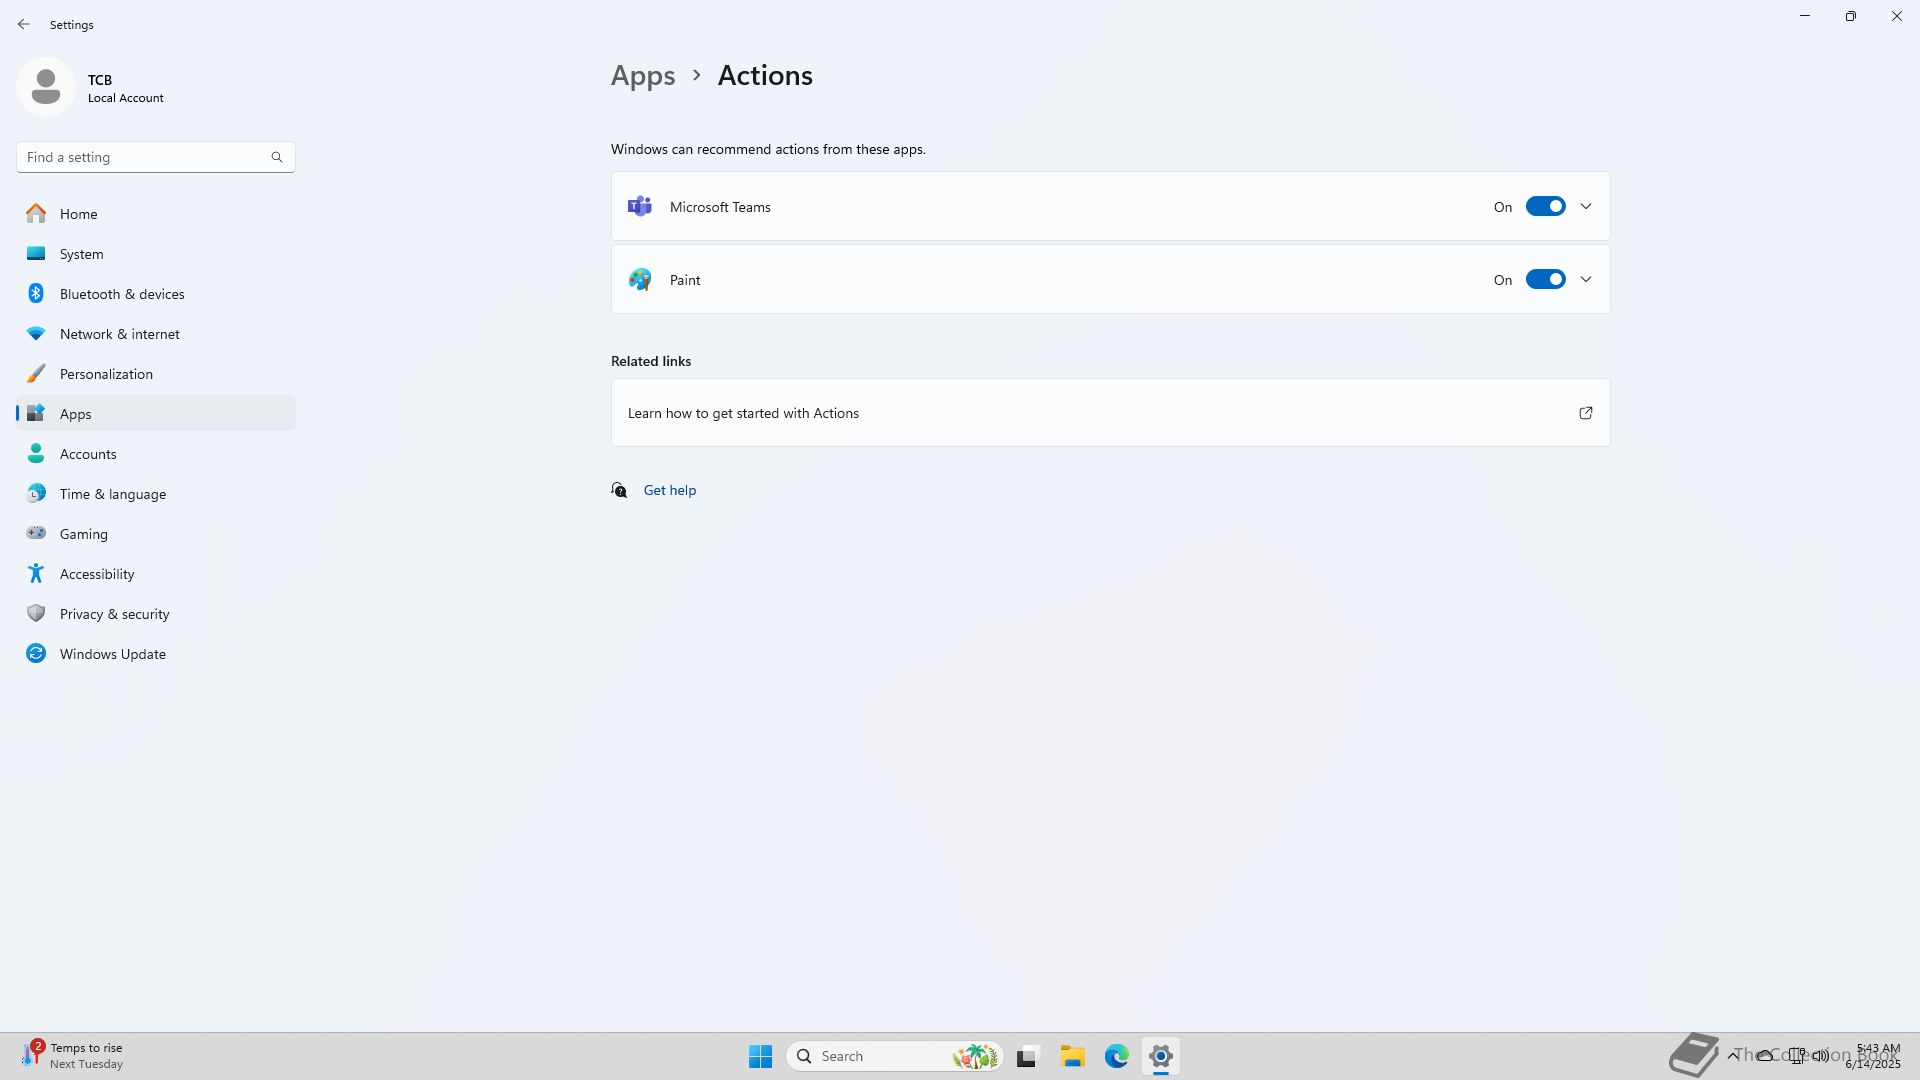1920x1080 pixels.
Task: Open File Explorer from the taskbar
Action: [x=1072, y=1056]
